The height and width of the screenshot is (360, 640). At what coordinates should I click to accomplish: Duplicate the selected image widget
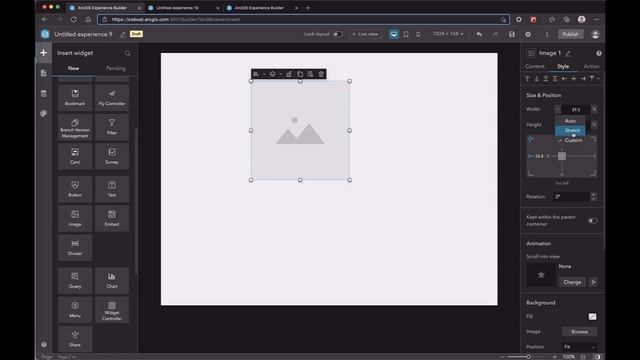(300, 74)
